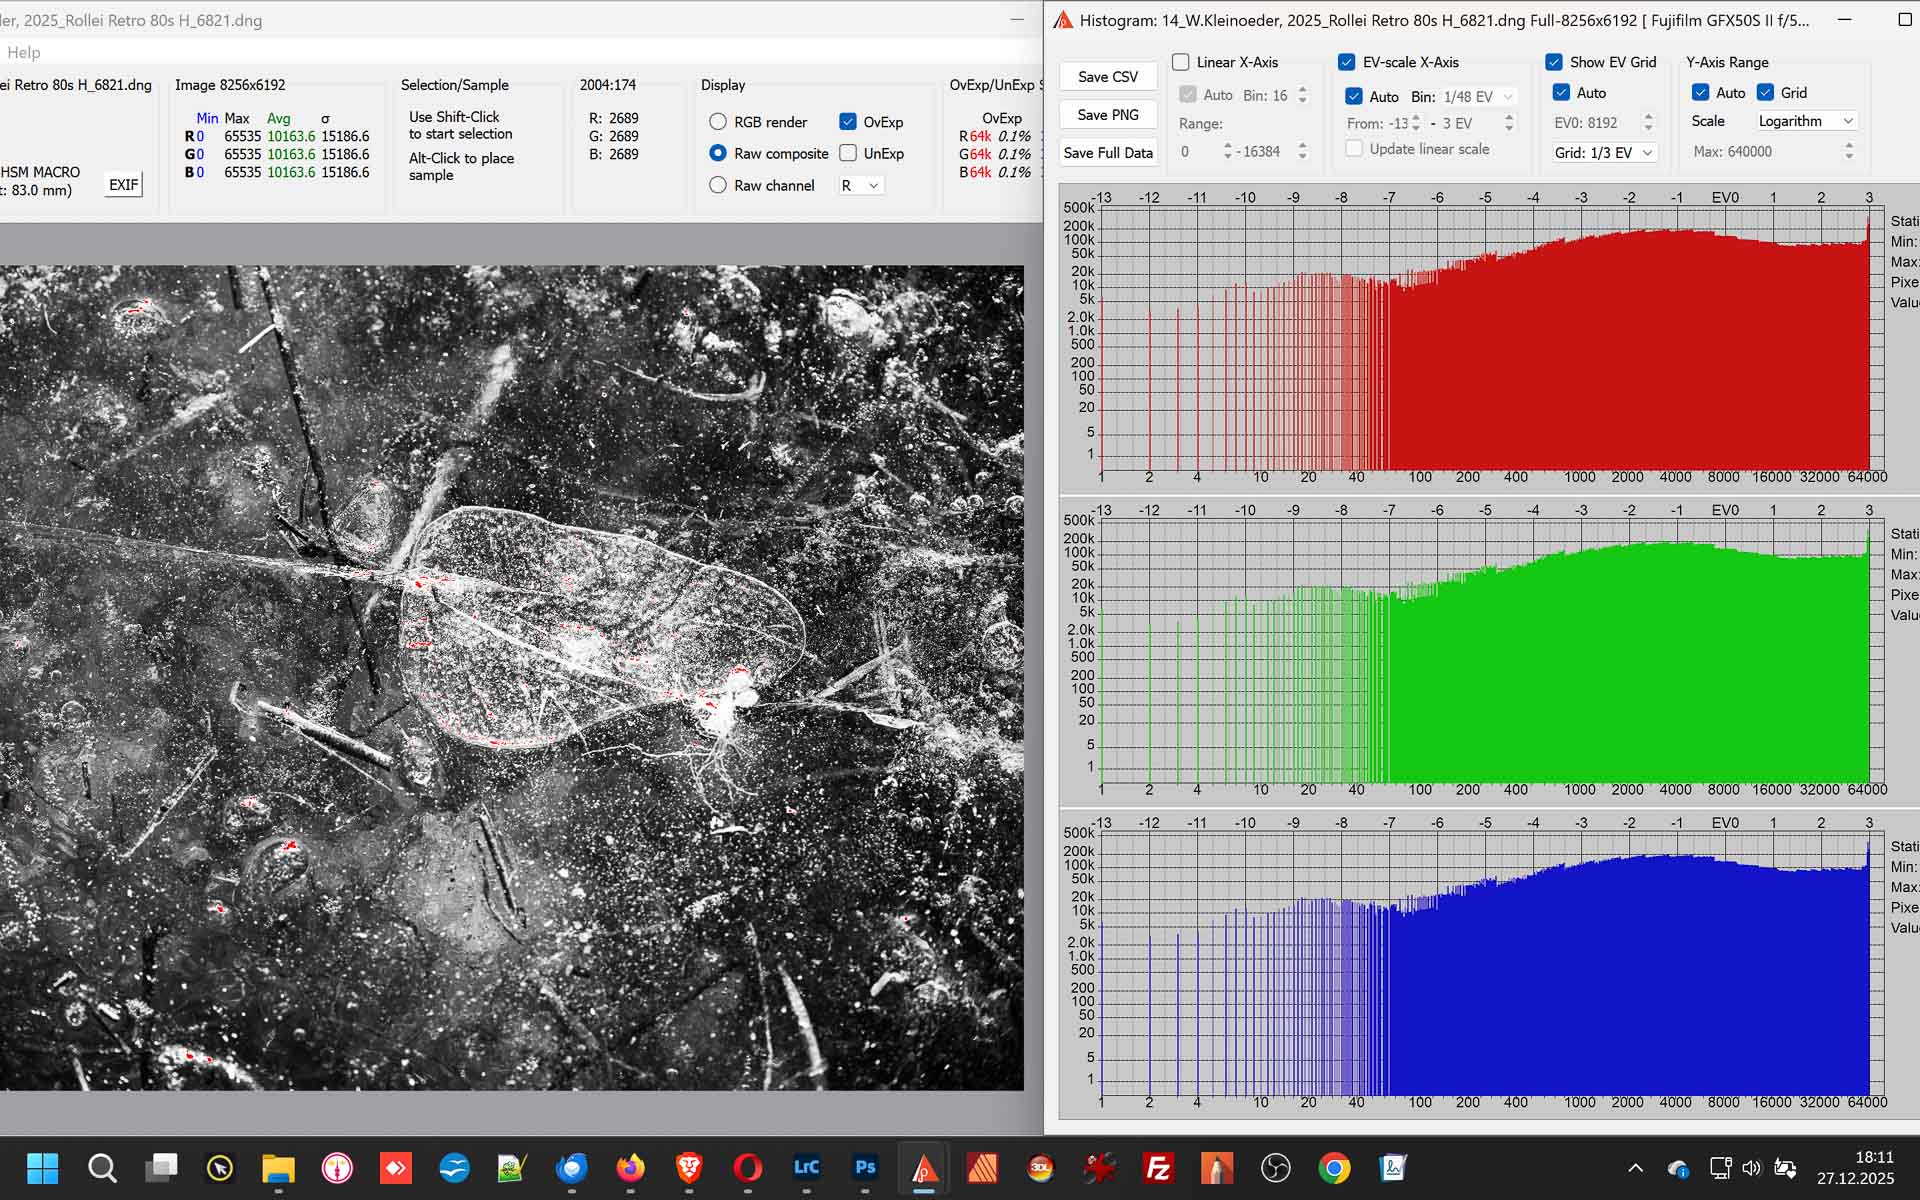Enable the Linear X-Axis checkbox
1920x1200 pixels.
tap(1181, 62)
